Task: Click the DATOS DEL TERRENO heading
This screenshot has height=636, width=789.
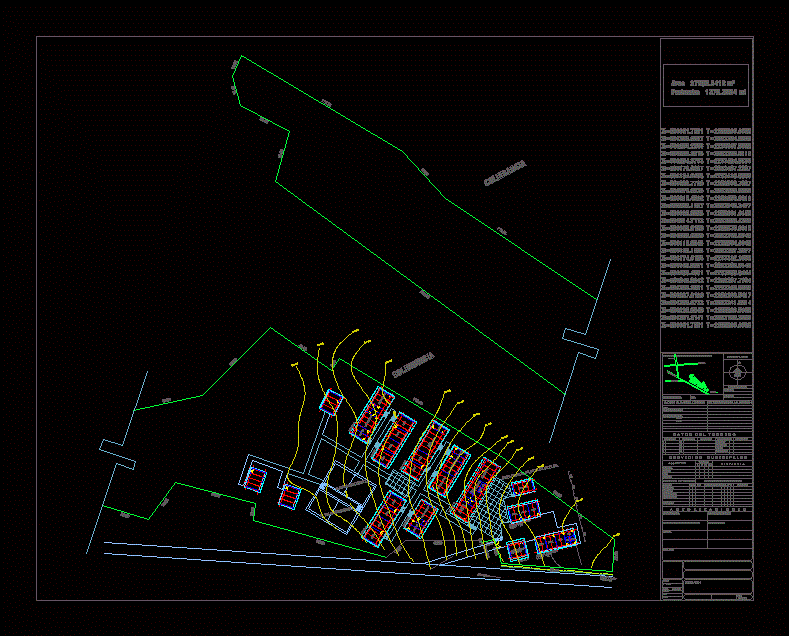Action: click(x=706, y=435)
